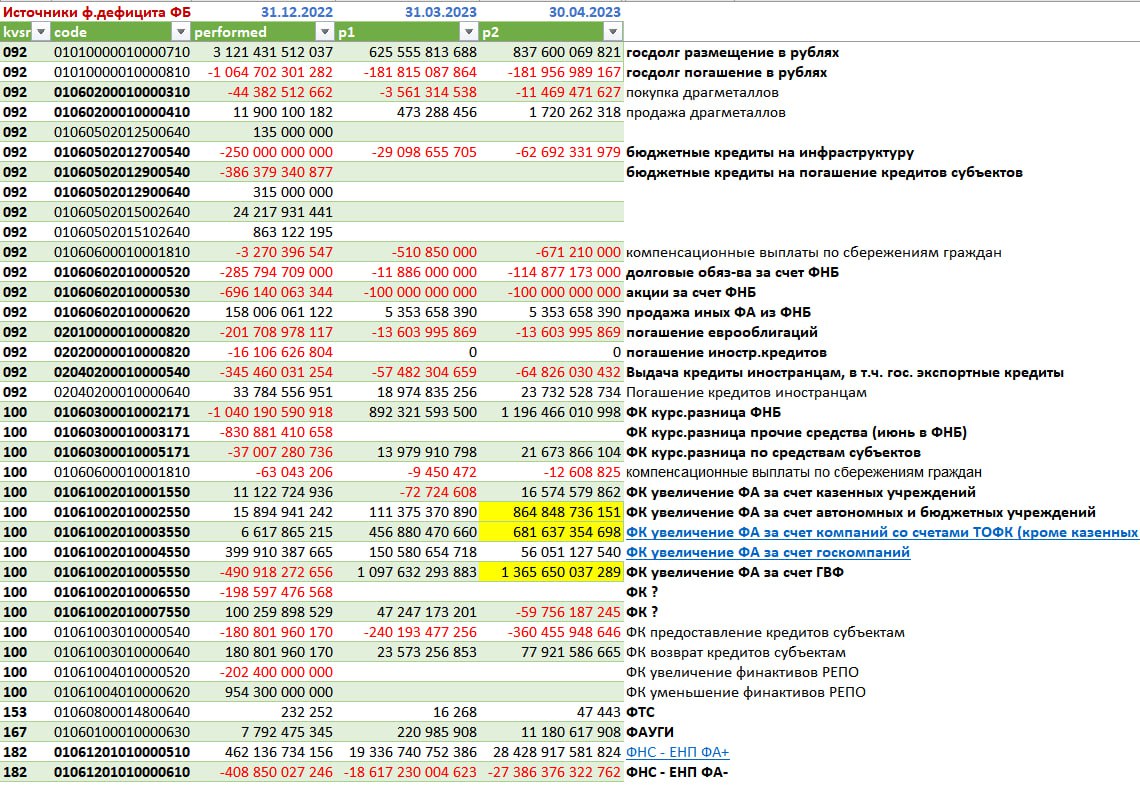The image size is (1140, 785).
Task: Select the title cell 'Источники ф.дефицита ФБ'
Action: click(97, 12)
